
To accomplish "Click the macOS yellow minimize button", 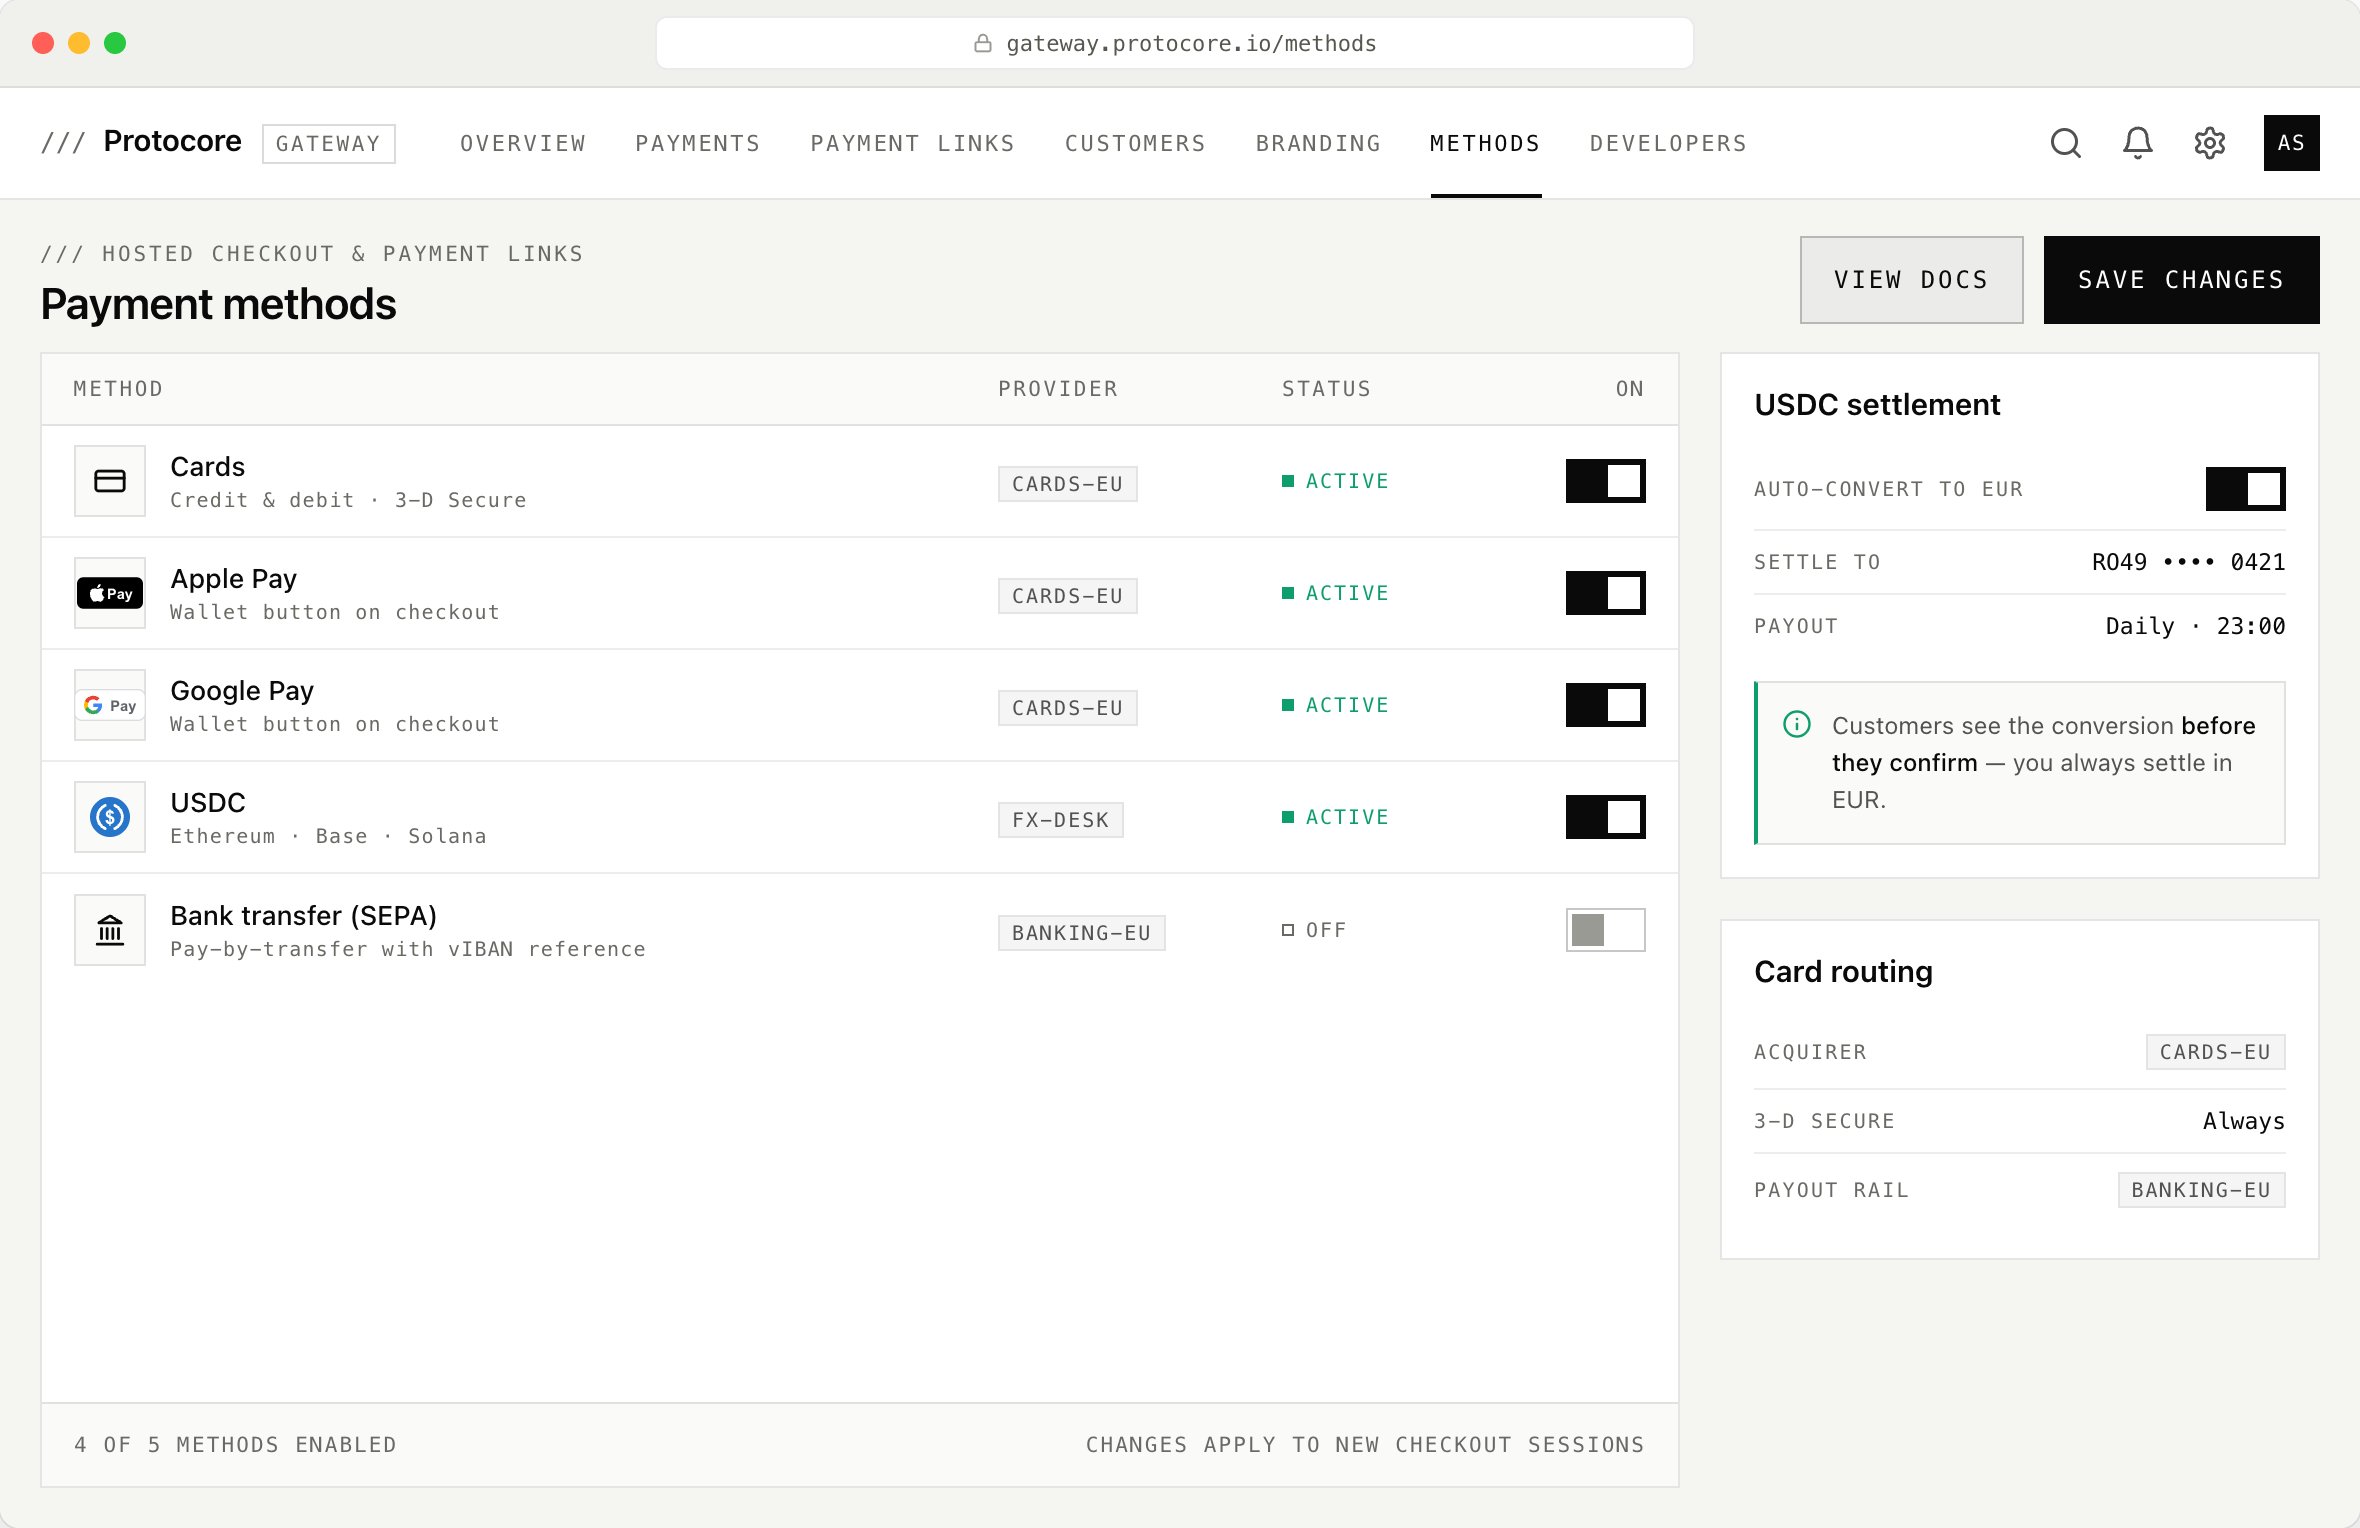I will pyautogui.click(x=79, y=43).
